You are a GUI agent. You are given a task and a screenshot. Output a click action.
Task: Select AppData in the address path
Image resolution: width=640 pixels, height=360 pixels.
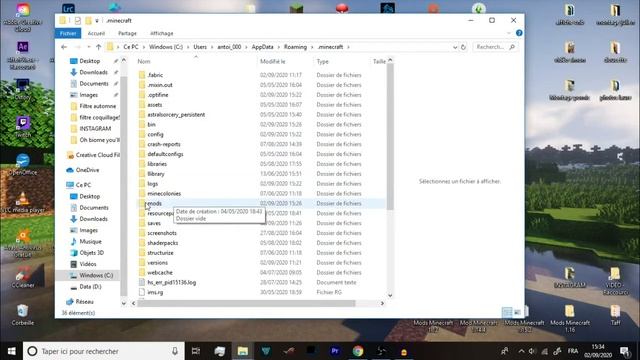[262, 47]
